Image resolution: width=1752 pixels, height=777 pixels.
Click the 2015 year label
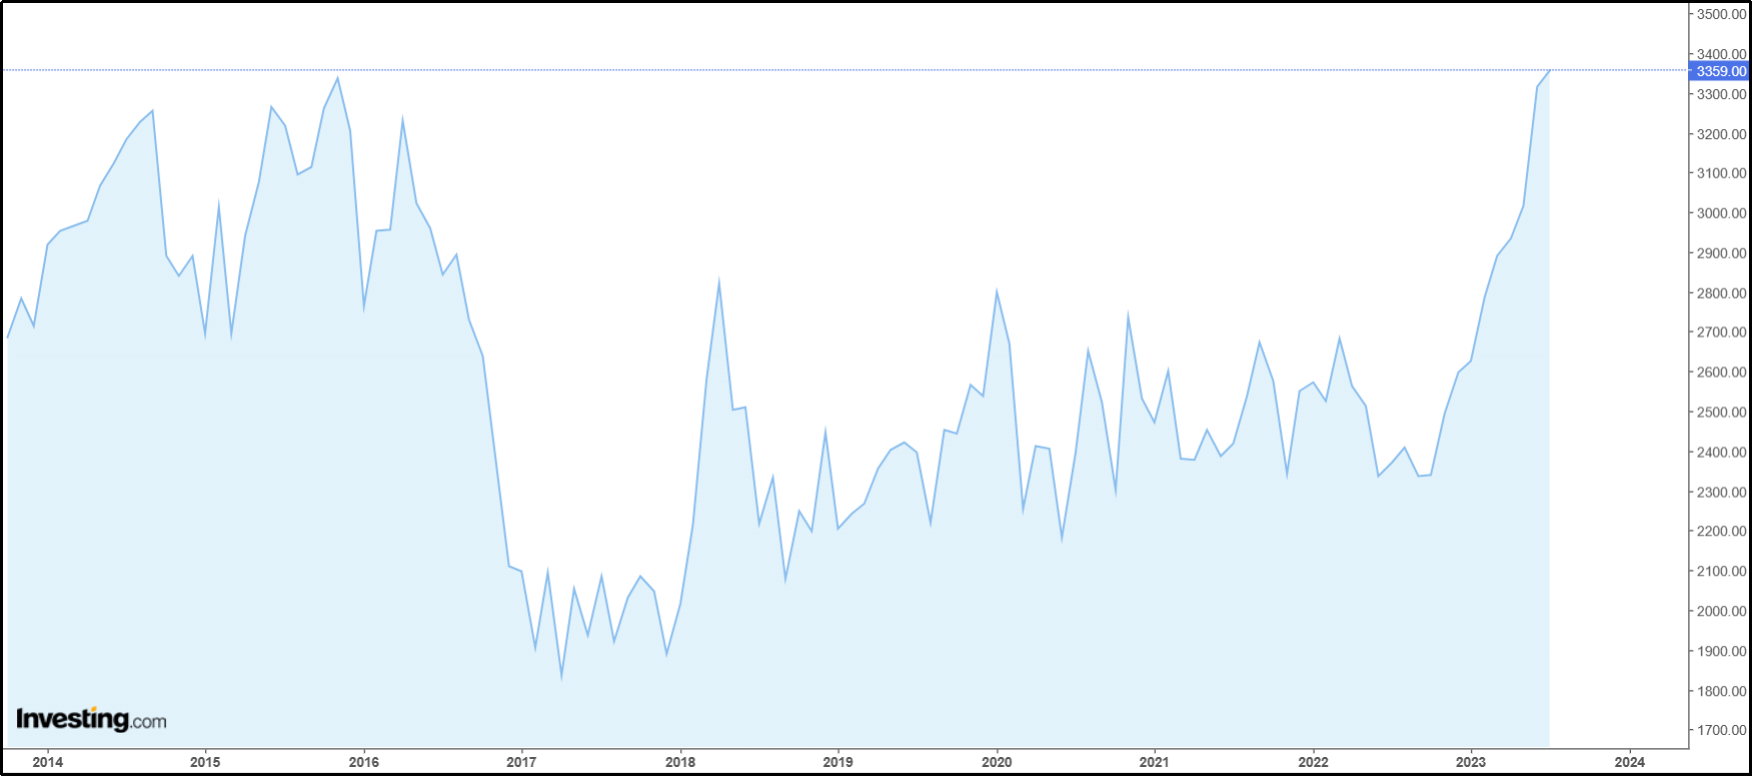click(x=205, y=762)
